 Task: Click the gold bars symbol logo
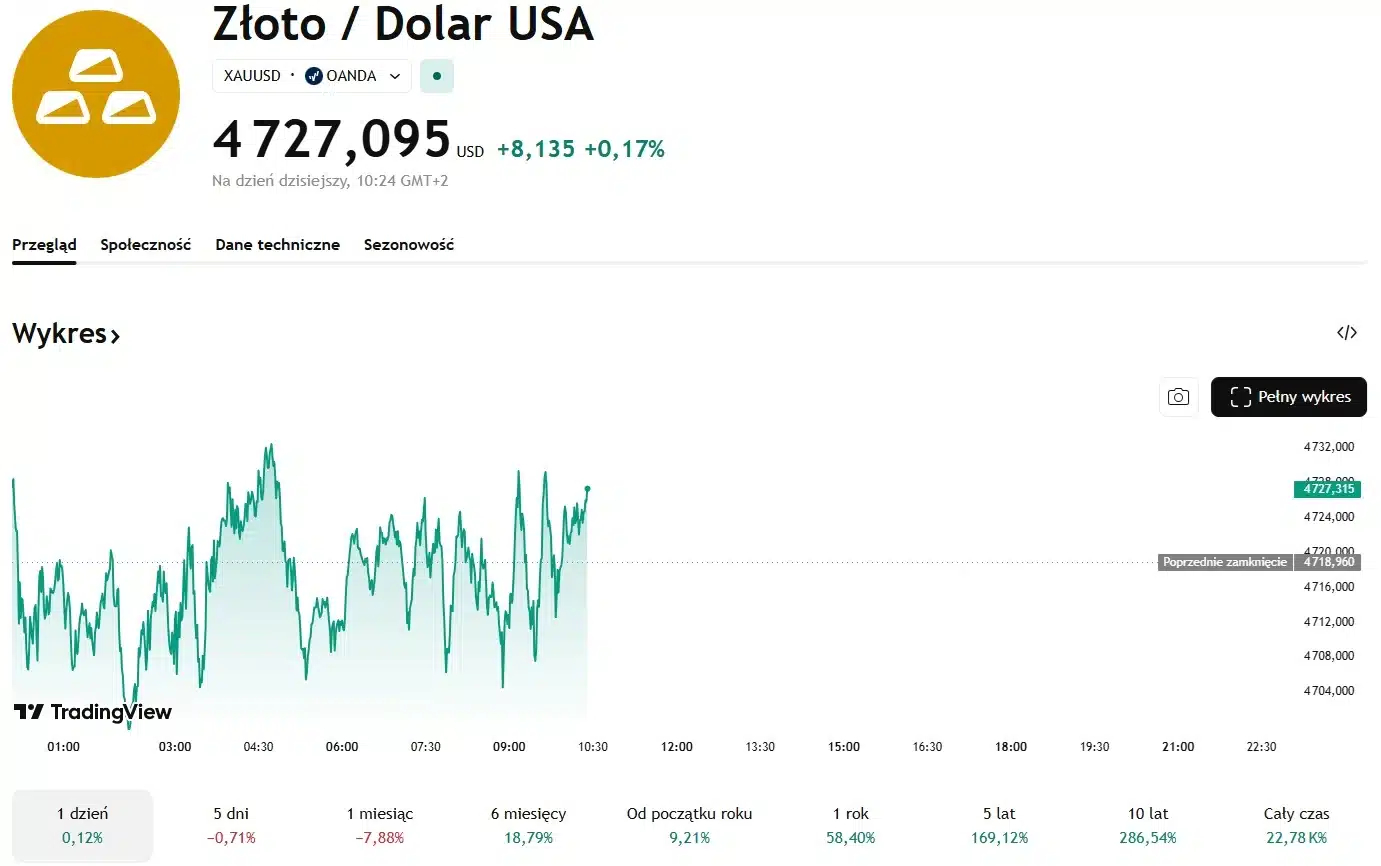click(96, 93)
